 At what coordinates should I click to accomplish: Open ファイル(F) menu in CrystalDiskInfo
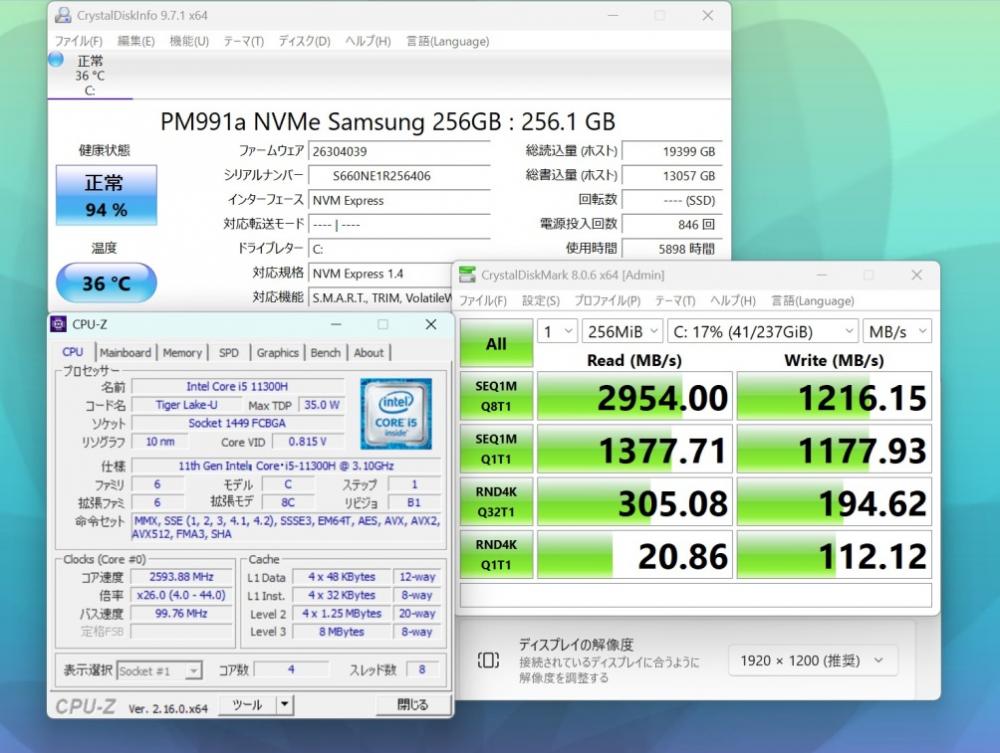[78, 41]
